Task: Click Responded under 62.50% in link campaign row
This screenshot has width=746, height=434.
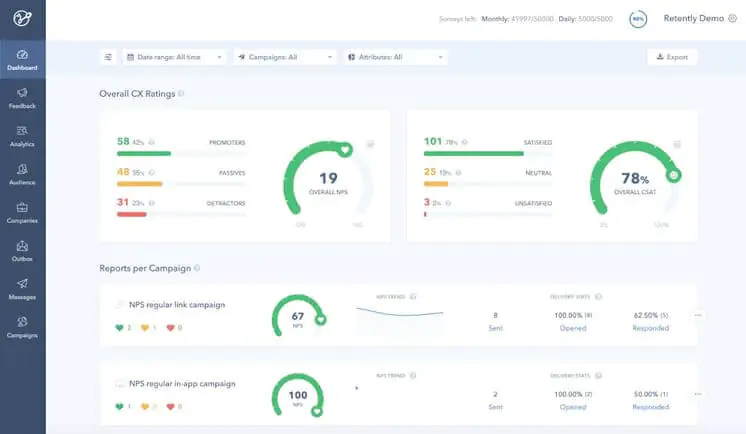Action: click(650, 328)
